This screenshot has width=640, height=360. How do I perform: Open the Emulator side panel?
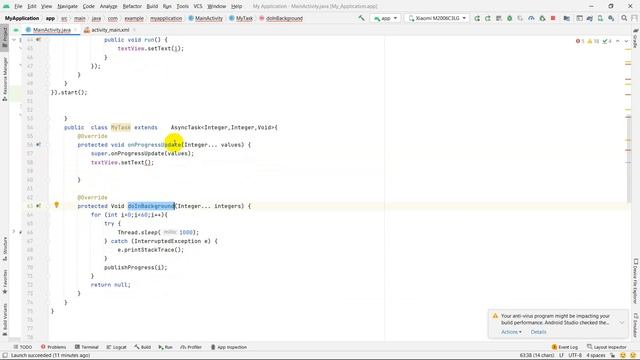(636, 324)
